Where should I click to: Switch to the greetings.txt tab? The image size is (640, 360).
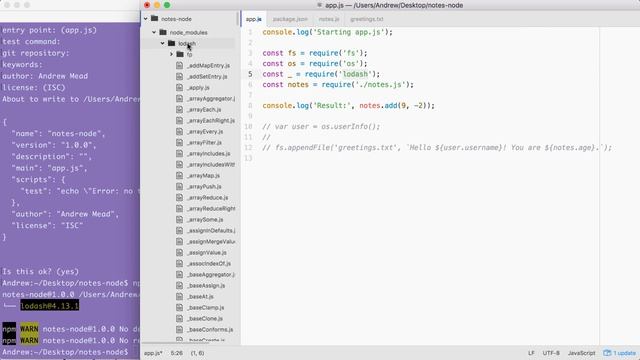367,19
